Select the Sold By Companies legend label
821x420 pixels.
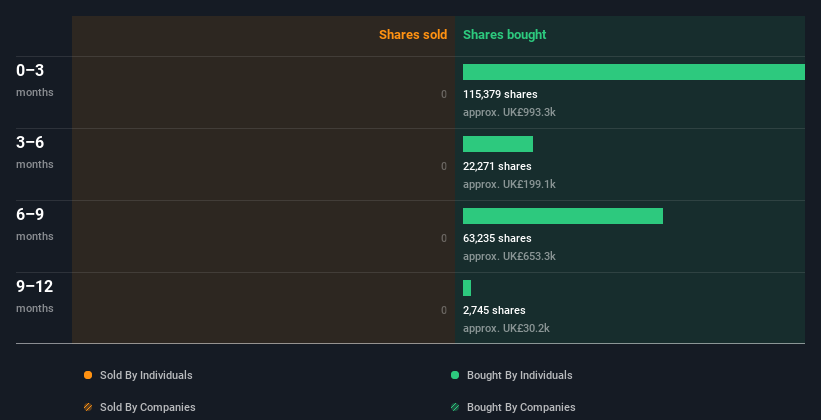(148, 407)
